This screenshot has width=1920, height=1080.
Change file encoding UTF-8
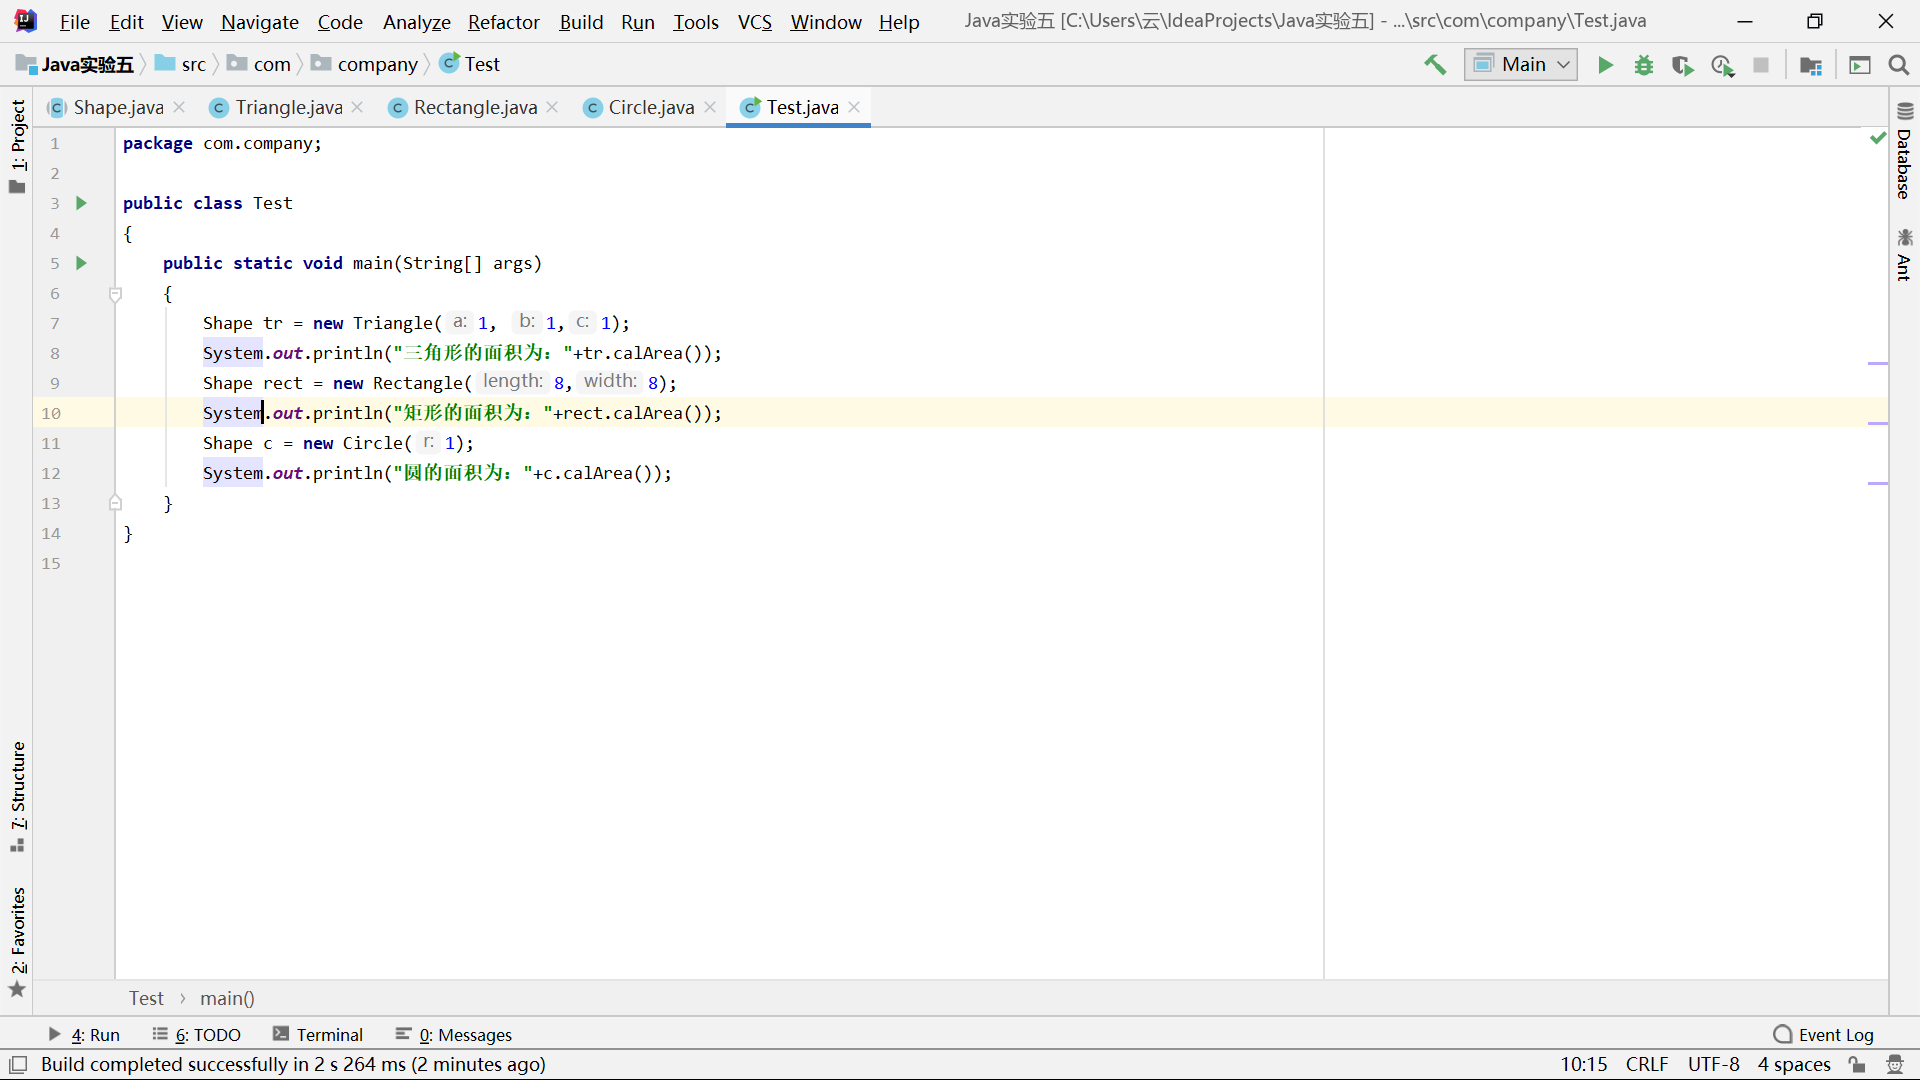tap(1713, 1065)
